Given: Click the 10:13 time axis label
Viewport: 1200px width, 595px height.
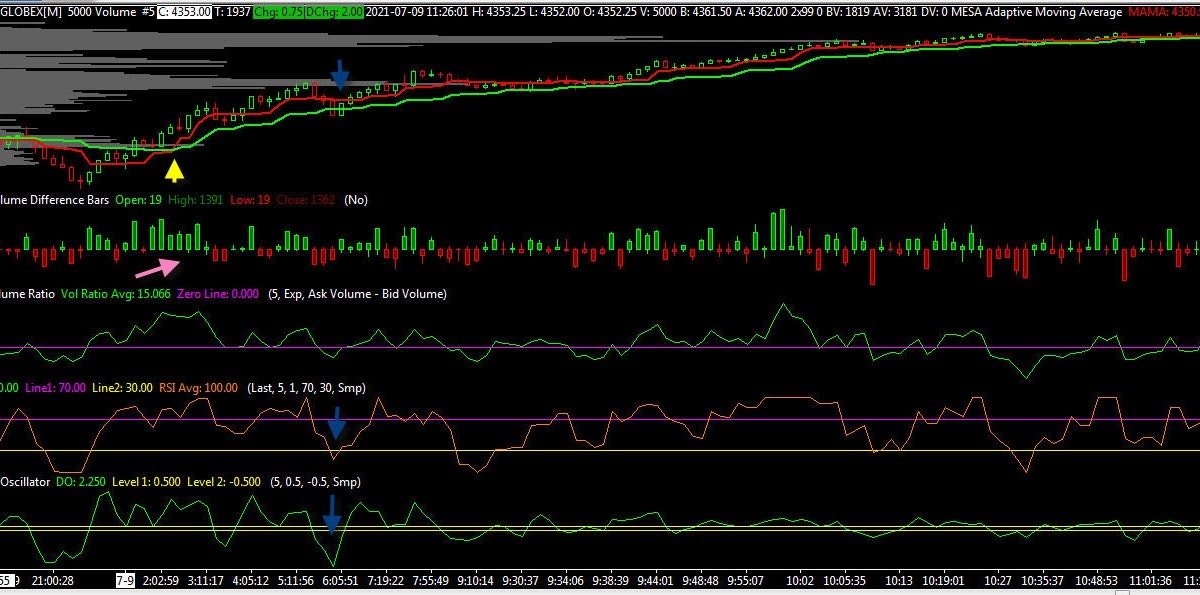Looking at the screenshot, I should click(901, 580).
